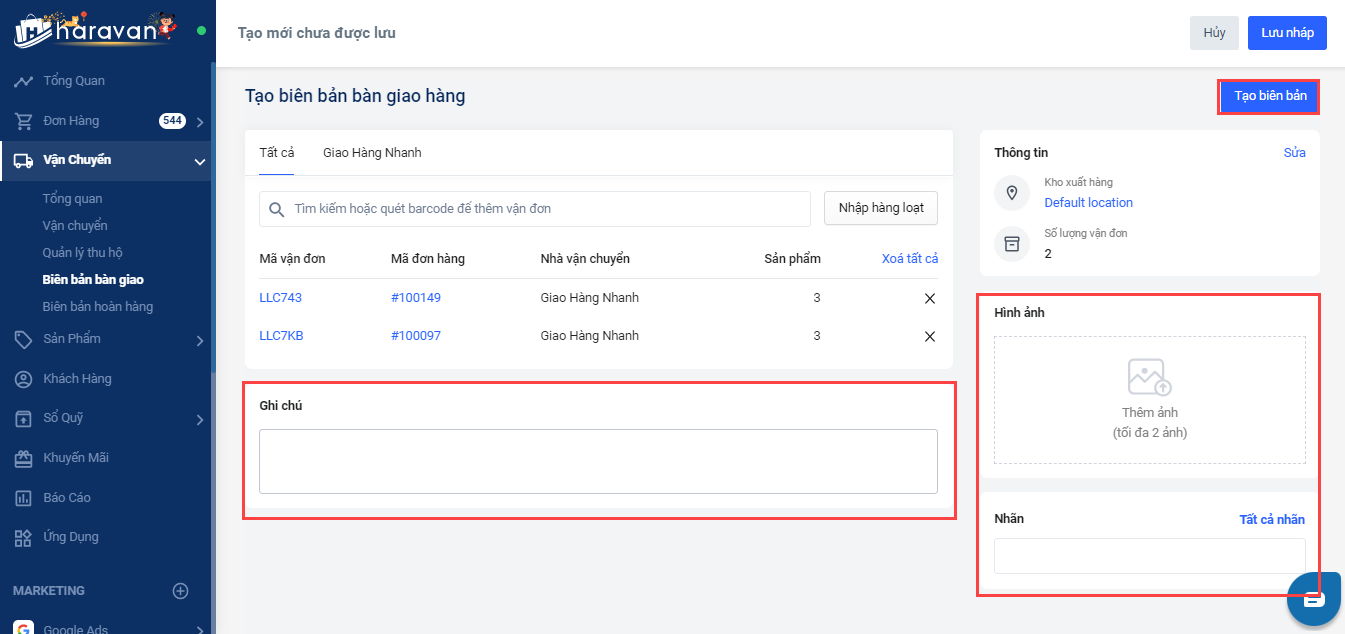
Task: Open Báo Cáo reports in sidebar
Action: (x=66, y=497)
